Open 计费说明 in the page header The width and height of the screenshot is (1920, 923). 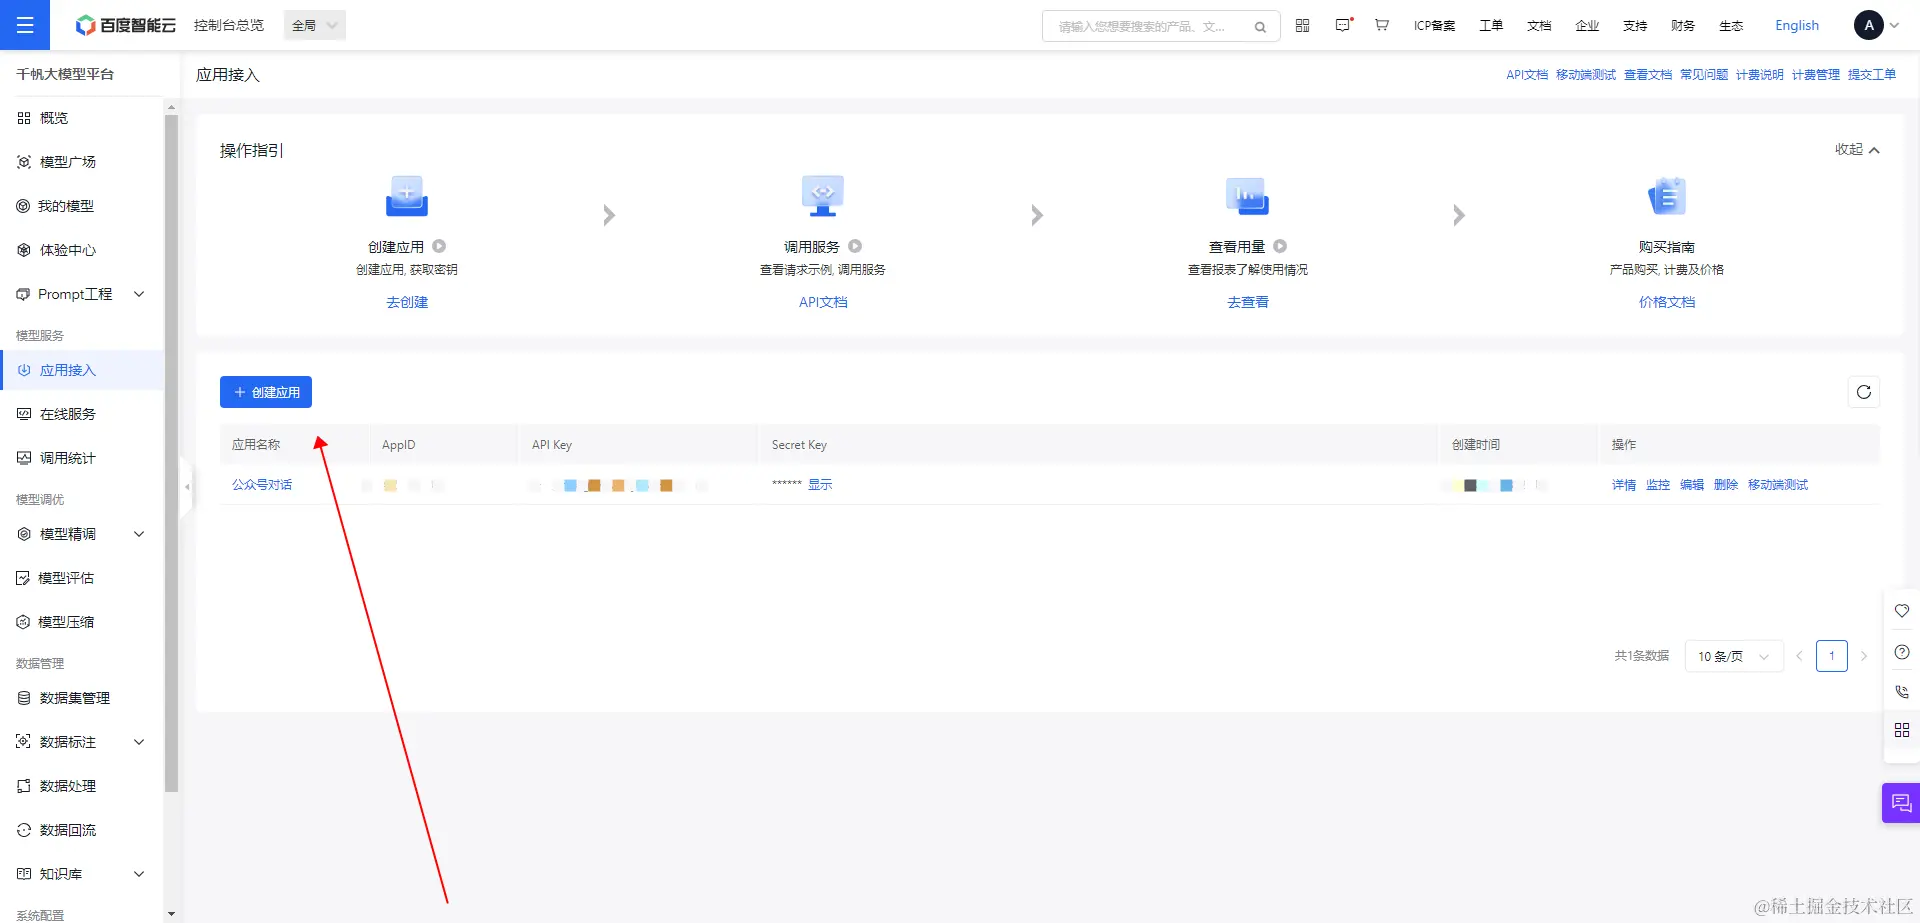(x=1760, y=75)
